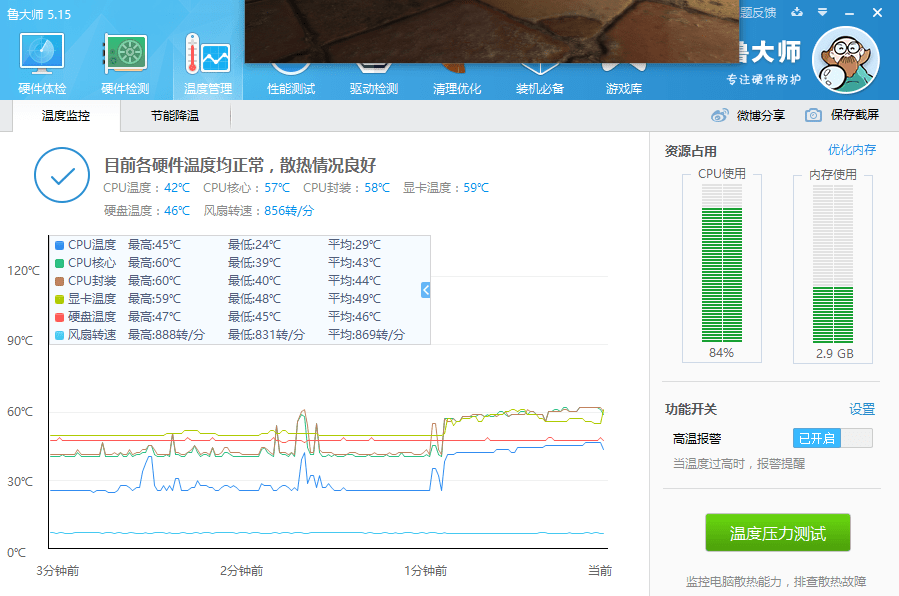The height and width of the screenshot is (596, 899).
Task: Click the download tray icon in title bar
Action: [x=797, y=13]
